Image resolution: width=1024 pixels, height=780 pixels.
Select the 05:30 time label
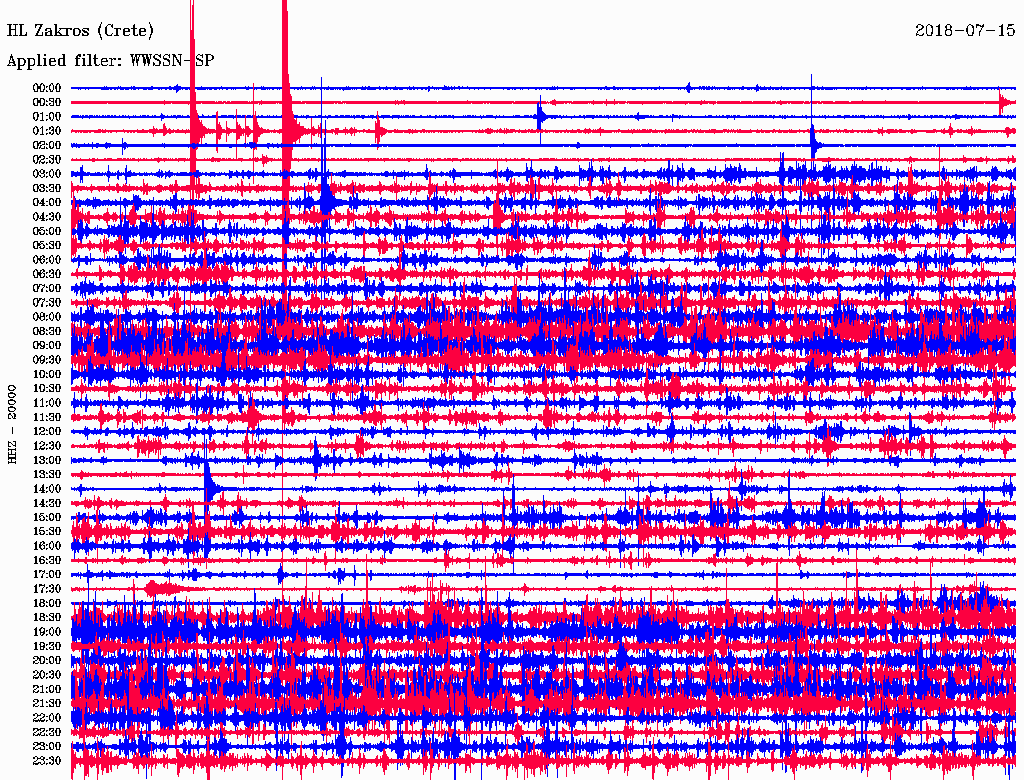tap(47, 246)
